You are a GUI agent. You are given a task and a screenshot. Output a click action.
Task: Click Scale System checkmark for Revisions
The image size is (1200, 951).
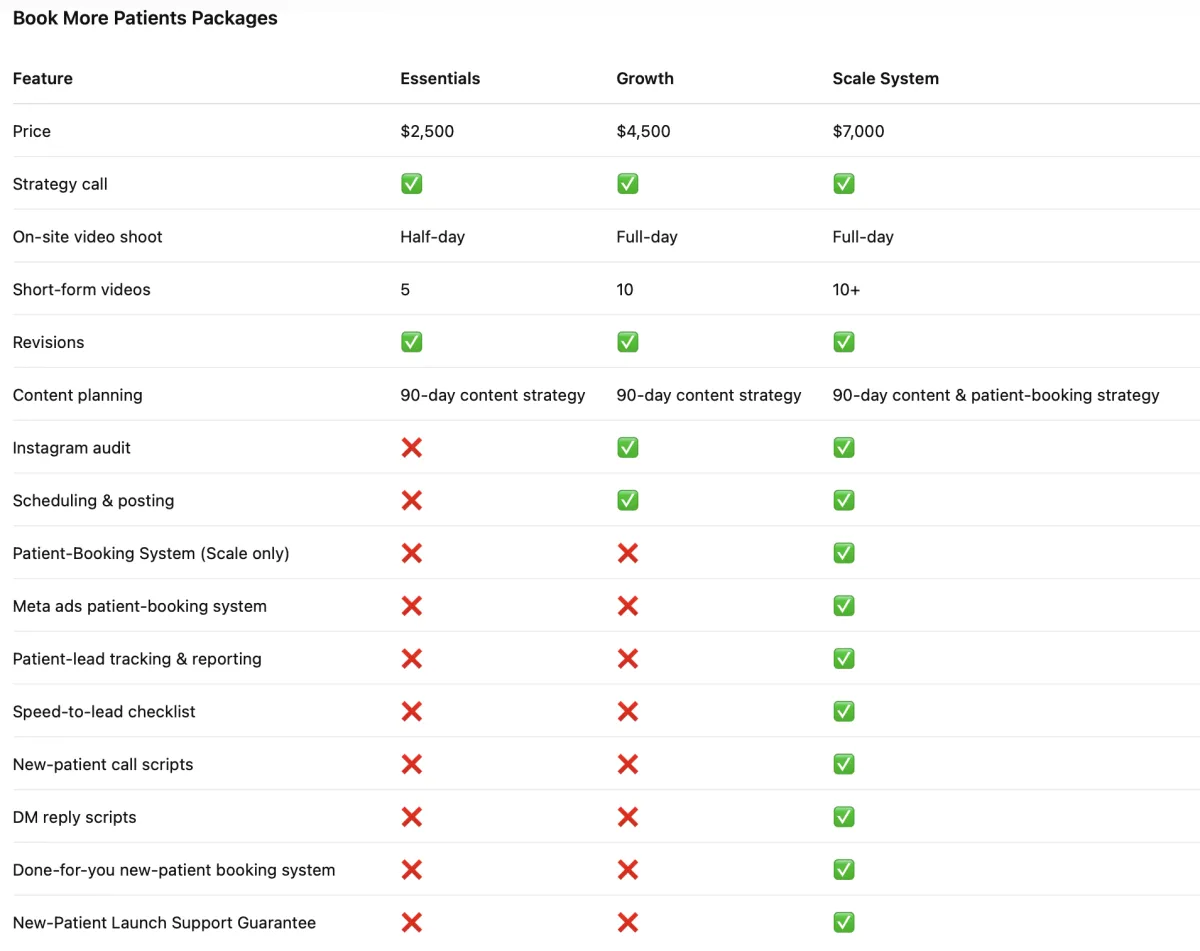click(843, 342)
